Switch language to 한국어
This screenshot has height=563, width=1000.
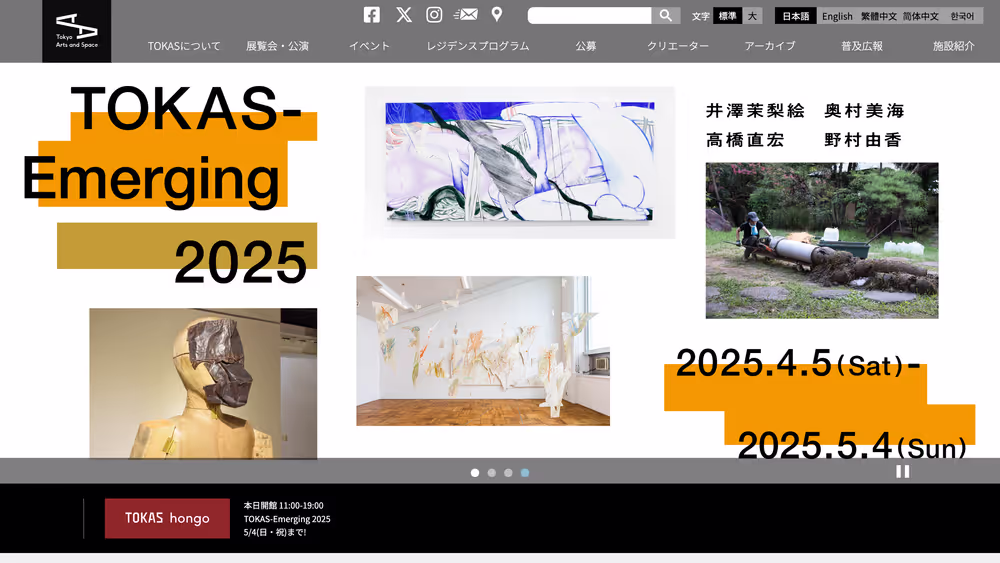pyautogui.click(x=962, y=16)
